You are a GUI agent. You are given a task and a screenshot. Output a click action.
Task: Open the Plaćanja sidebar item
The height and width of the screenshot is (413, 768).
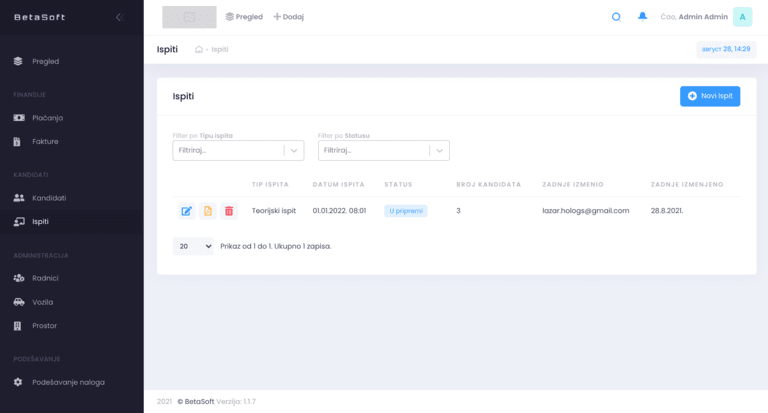pos(72,118)
